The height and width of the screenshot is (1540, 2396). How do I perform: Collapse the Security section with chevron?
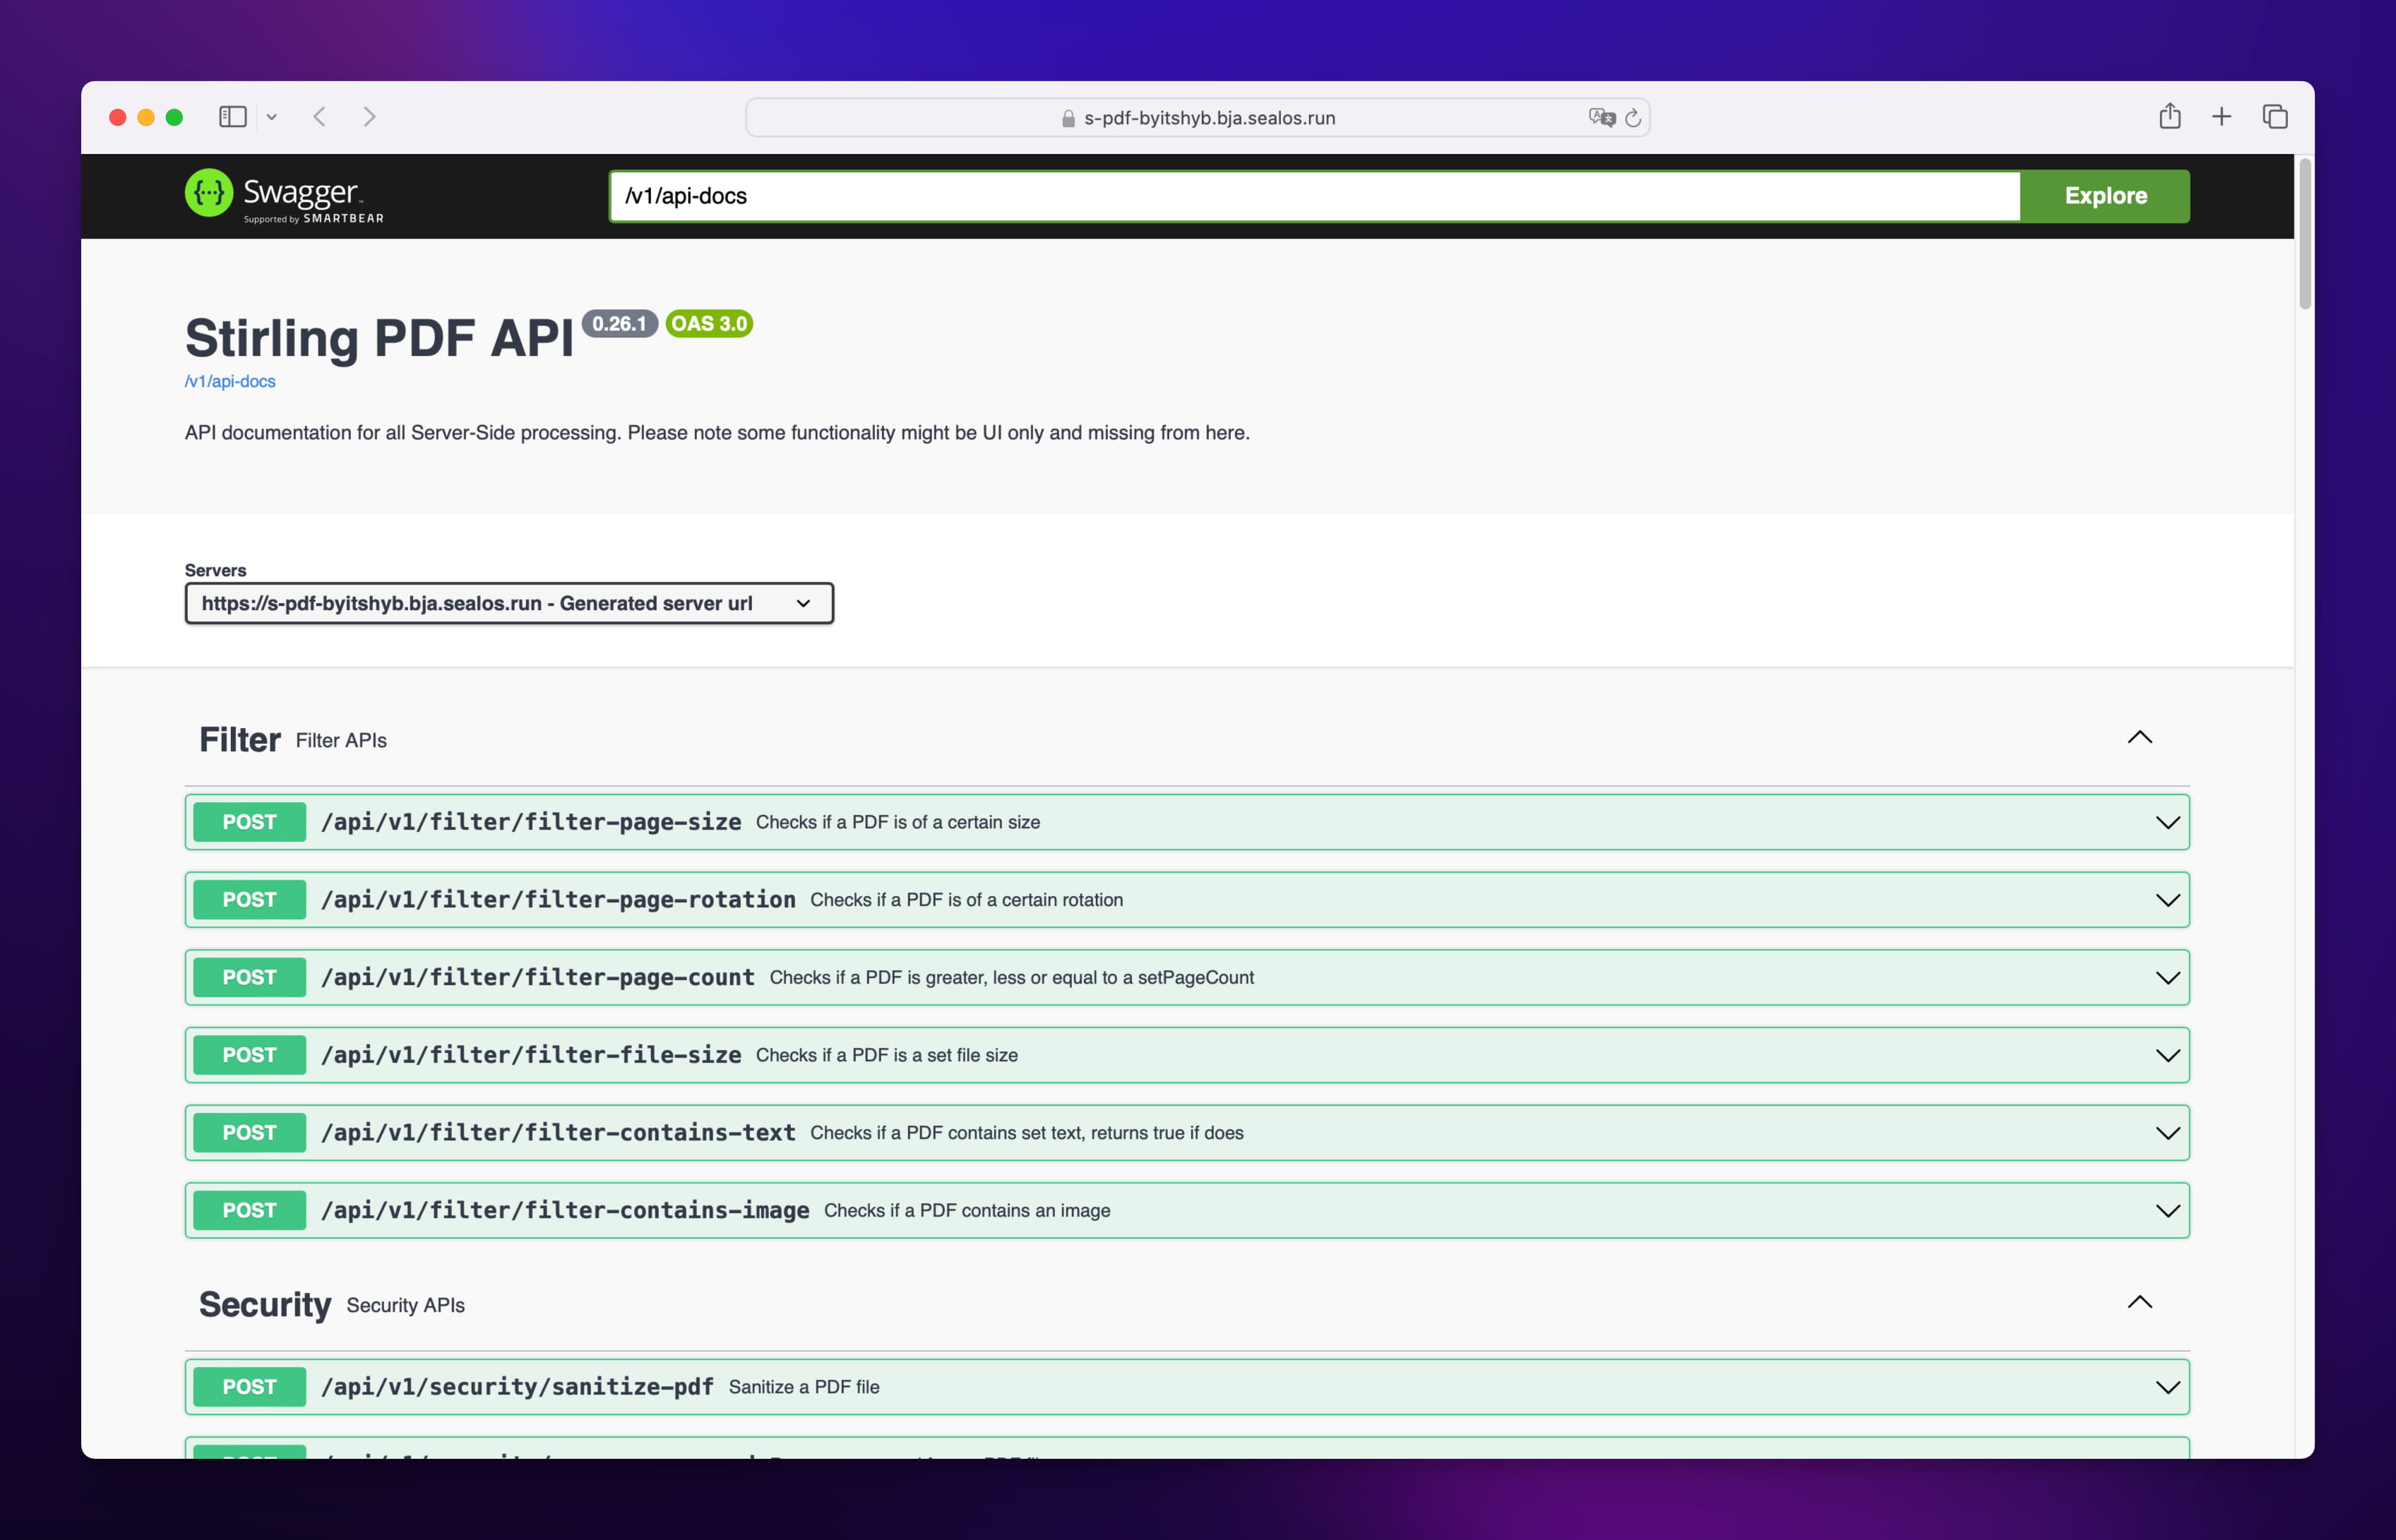coord(2139,1303)
